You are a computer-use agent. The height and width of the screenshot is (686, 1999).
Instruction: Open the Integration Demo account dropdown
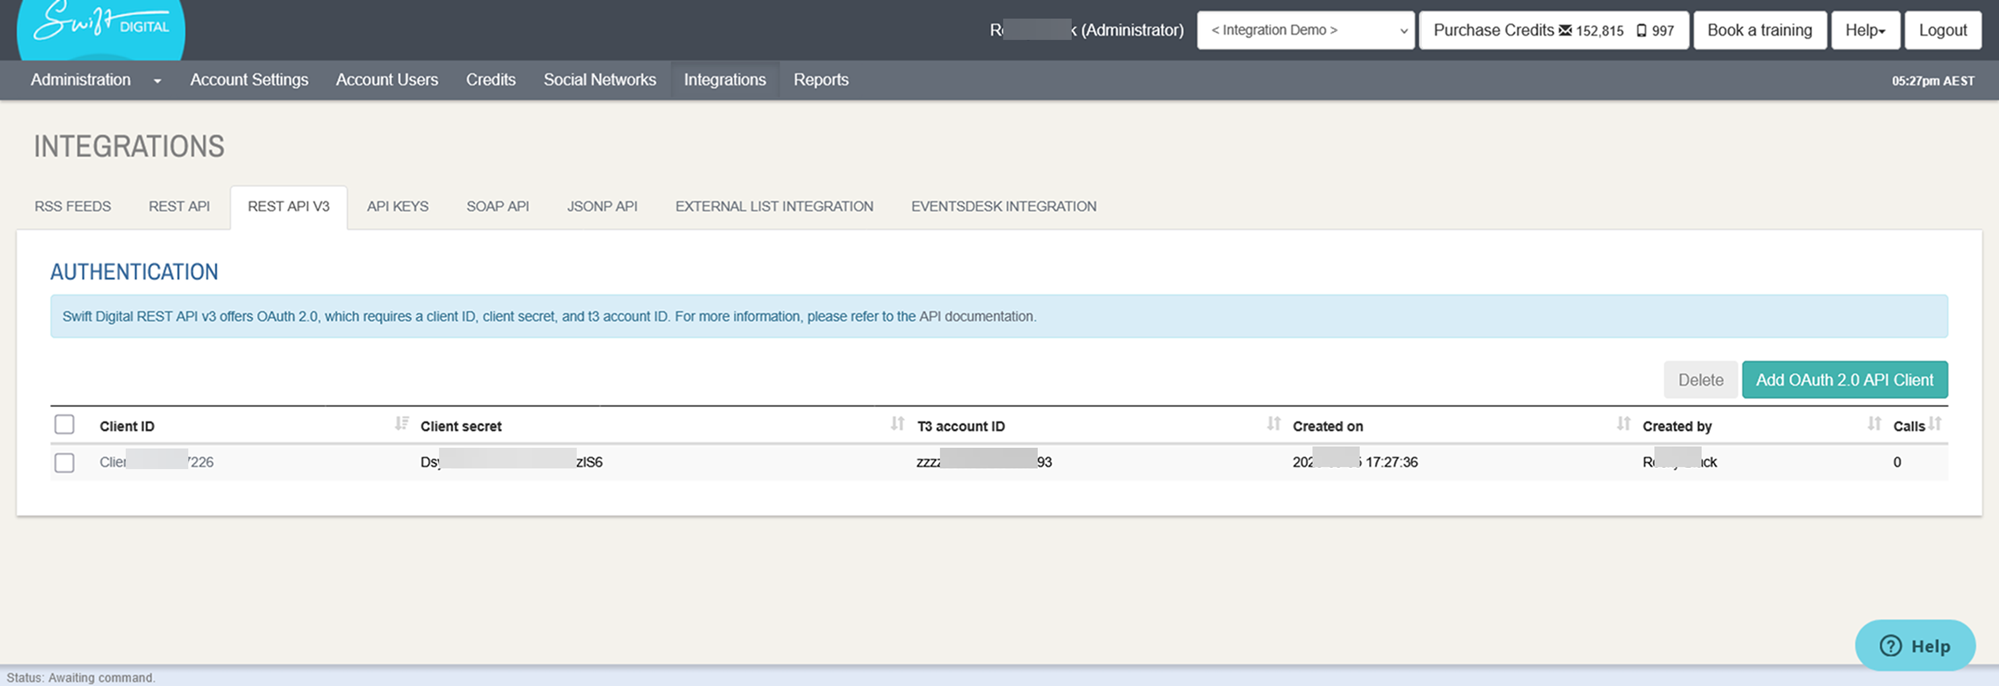click(1305, 30)
